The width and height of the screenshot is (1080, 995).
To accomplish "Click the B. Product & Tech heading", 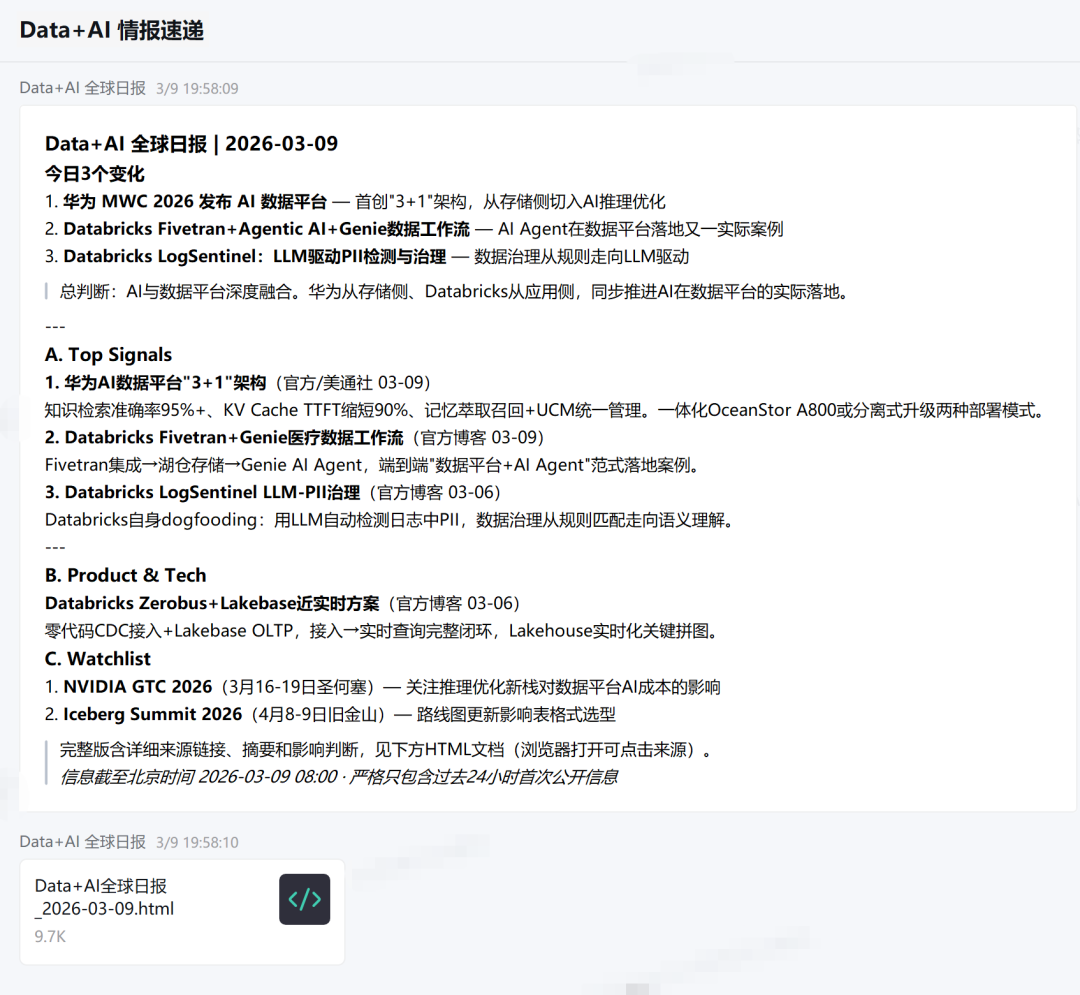I will [x=125, y=576].
